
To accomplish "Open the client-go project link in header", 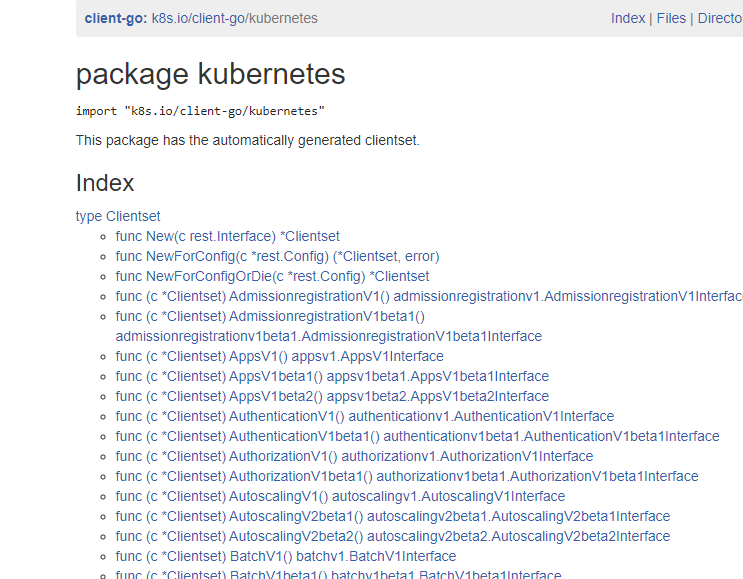I will (x=116, y=18).
